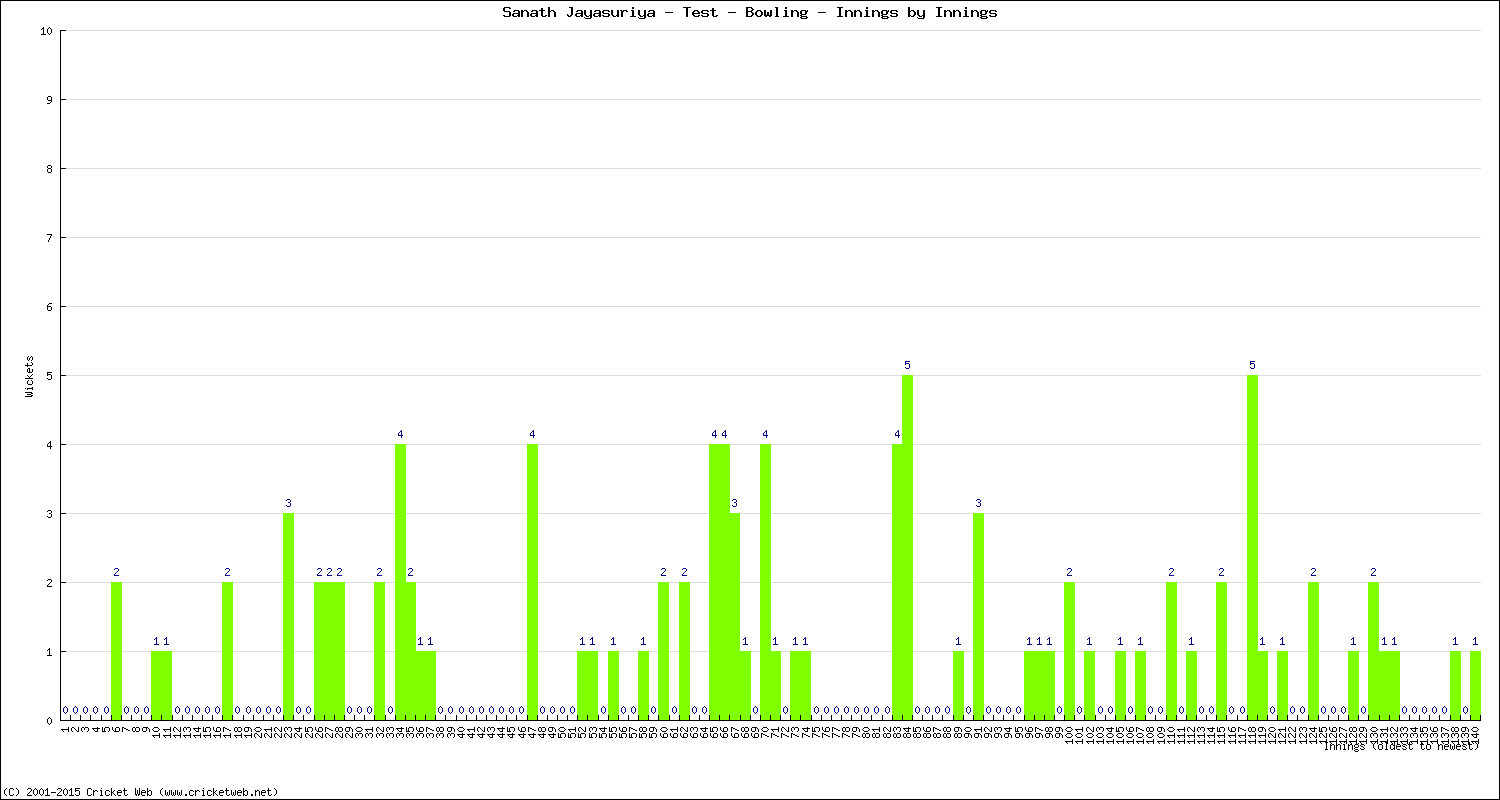1500x800 pixels.
Task: Choose the 1-wicket bar at innings 55
Action: pyautogui.click(x=613, y=686)
